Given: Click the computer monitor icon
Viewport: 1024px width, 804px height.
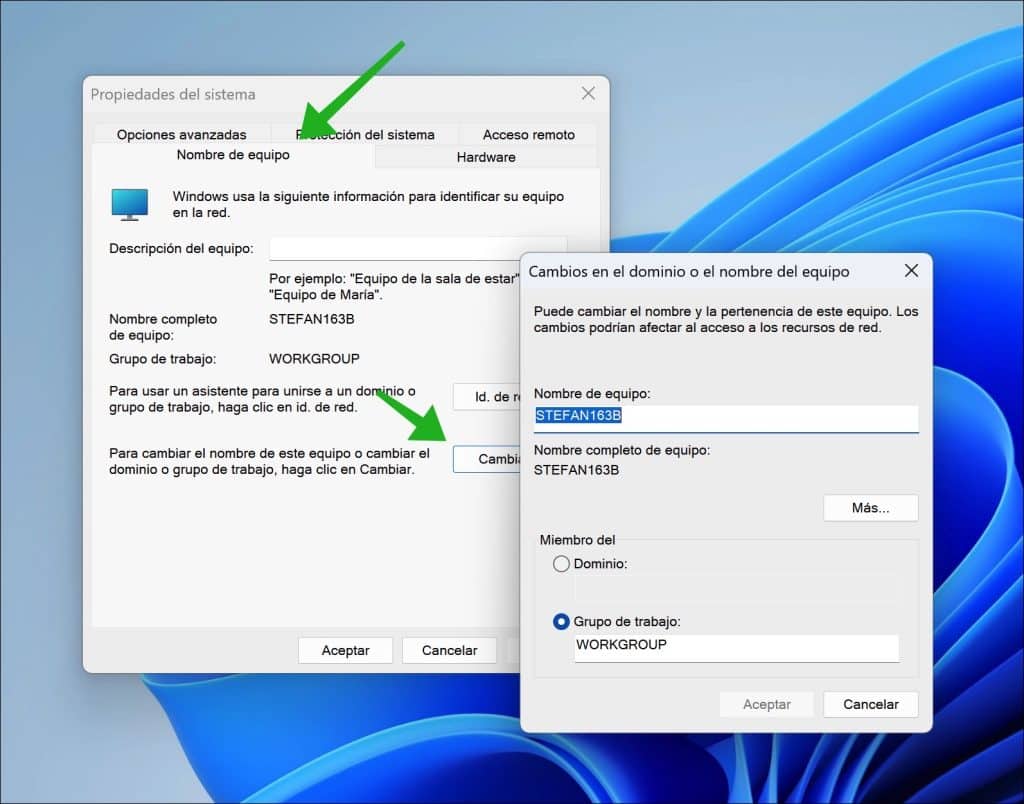Looking at the screenshot, I should 130,204.
